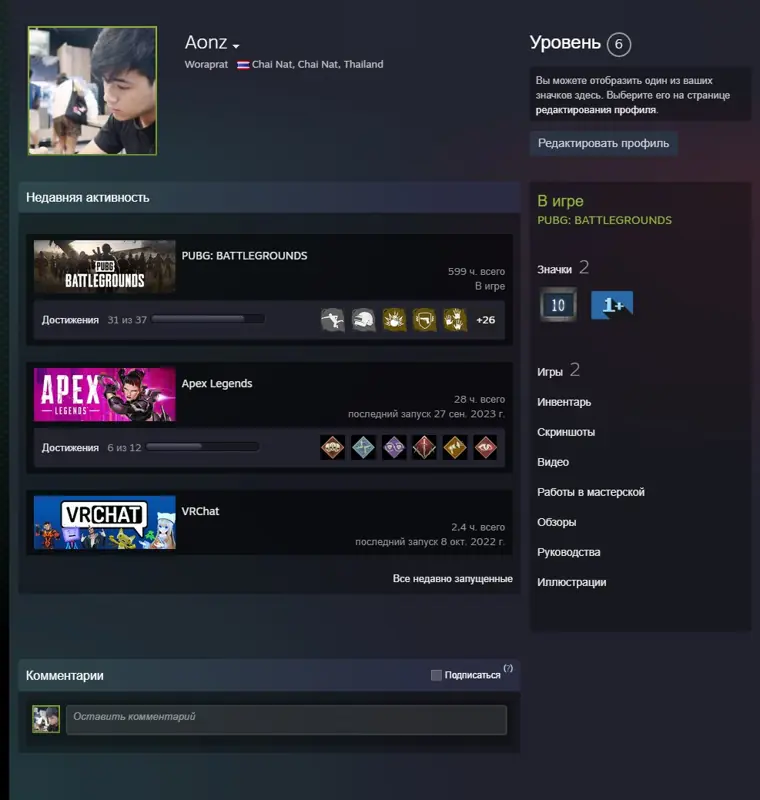Enable the Подписаться checkbox

[x=436, y=675]
